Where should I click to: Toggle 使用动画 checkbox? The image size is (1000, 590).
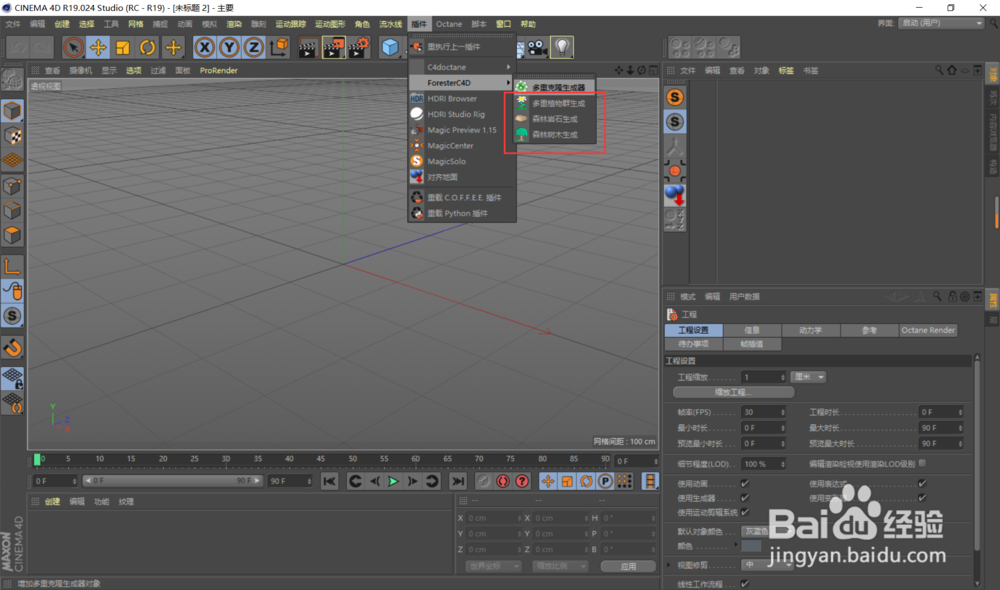pos(745,483)
